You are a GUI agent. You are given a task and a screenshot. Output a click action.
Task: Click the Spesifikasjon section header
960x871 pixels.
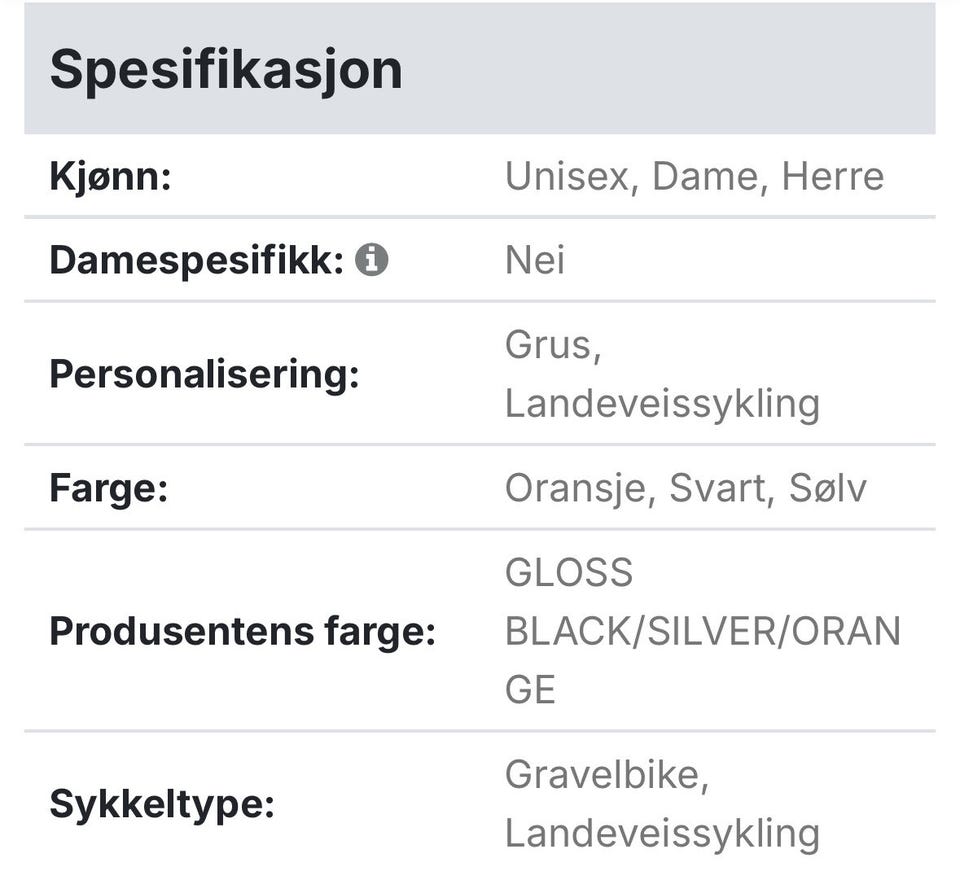click(226, 70)
